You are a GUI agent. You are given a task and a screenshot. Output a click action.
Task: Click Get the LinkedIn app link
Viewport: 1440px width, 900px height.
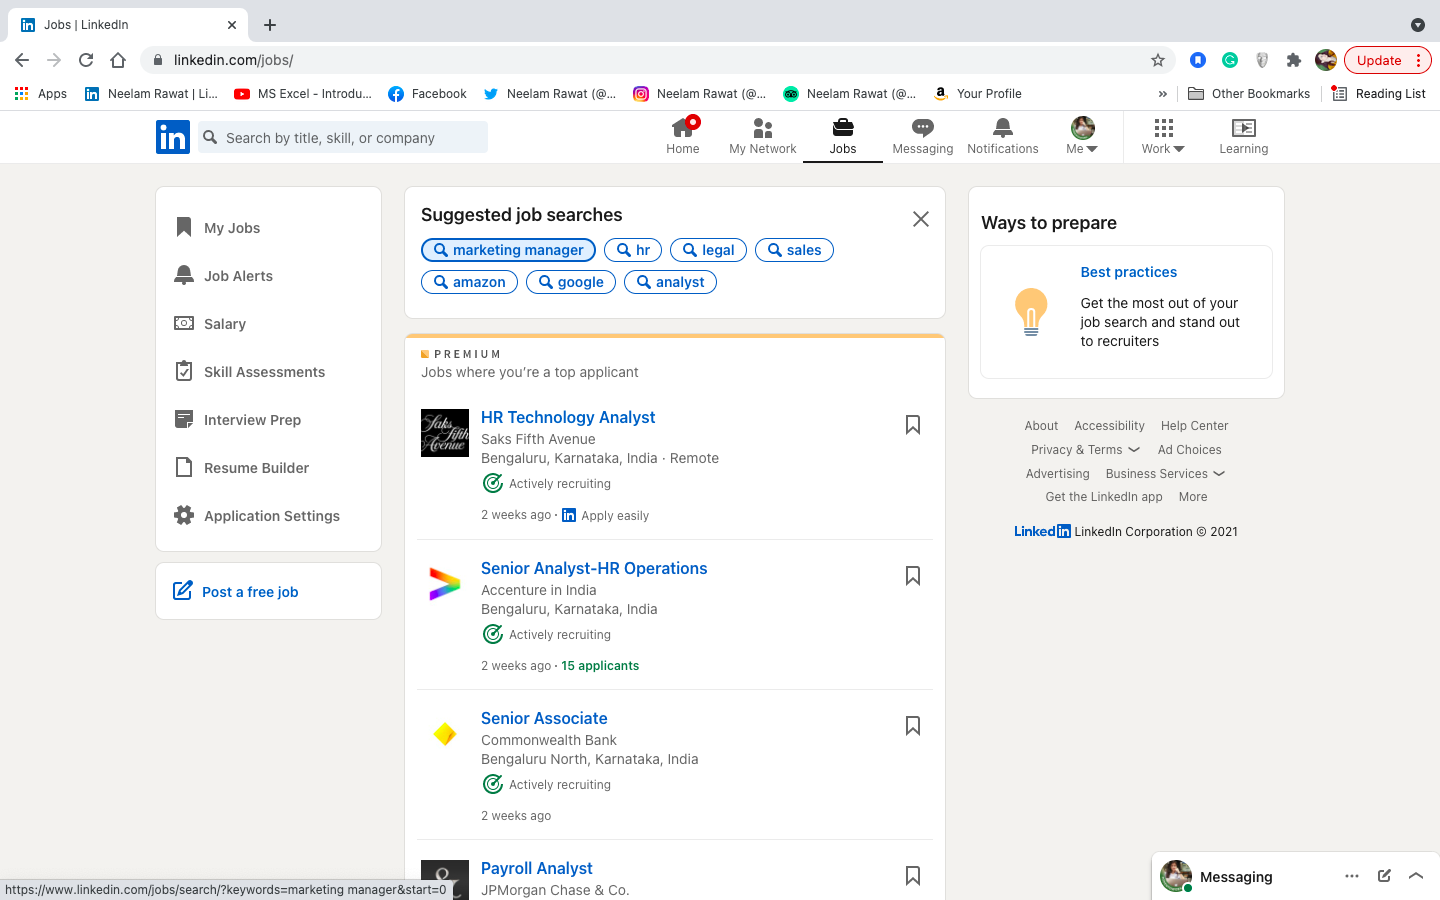coord(1104,497)
